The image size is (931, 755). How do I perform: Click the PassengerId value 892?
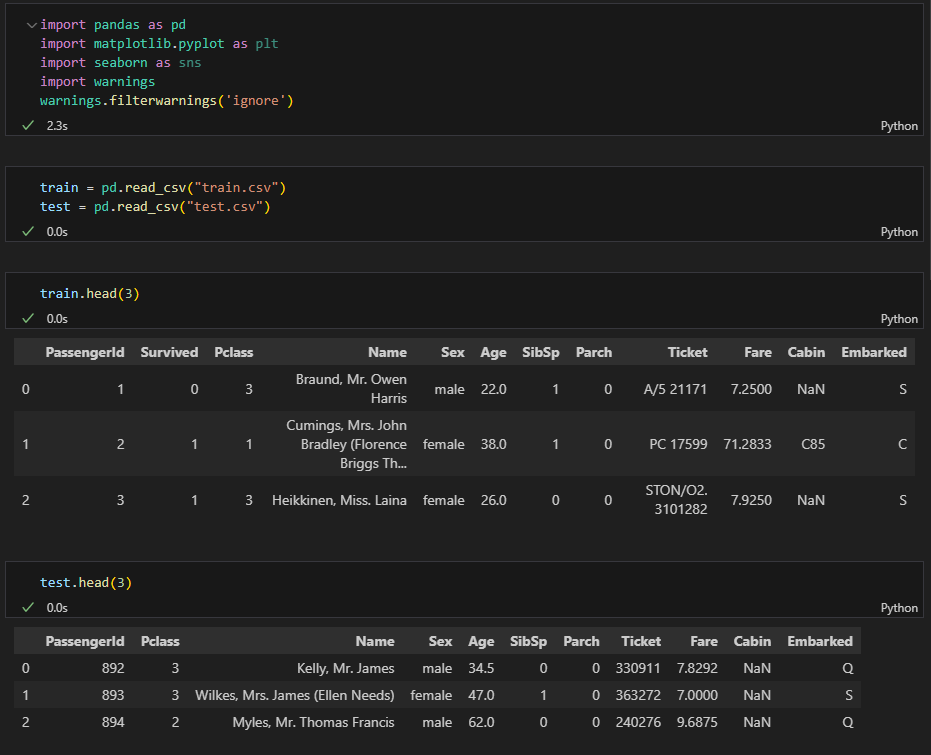point(113,668)
